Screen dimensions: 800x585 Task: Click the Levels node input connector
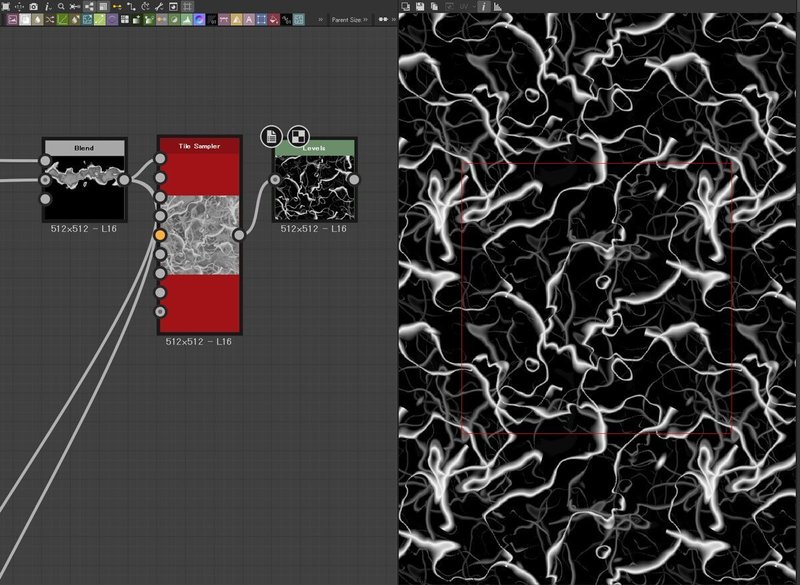[x=275, y=180]
